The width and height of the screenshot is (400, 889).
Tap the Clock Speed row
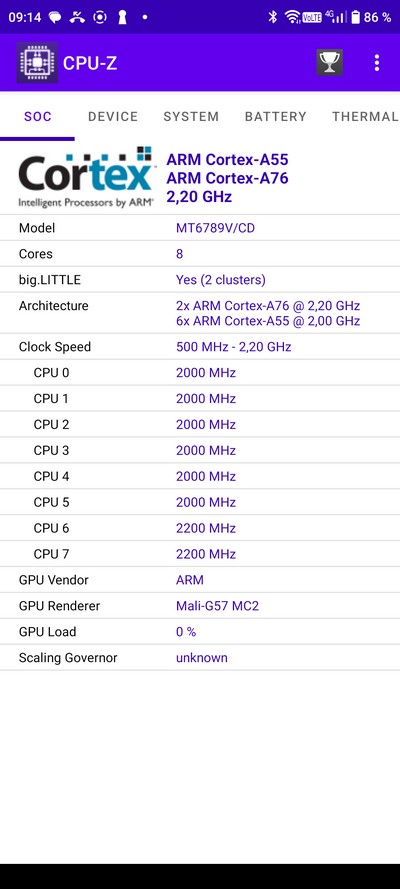pyautogui.click(x=200, y=346)
